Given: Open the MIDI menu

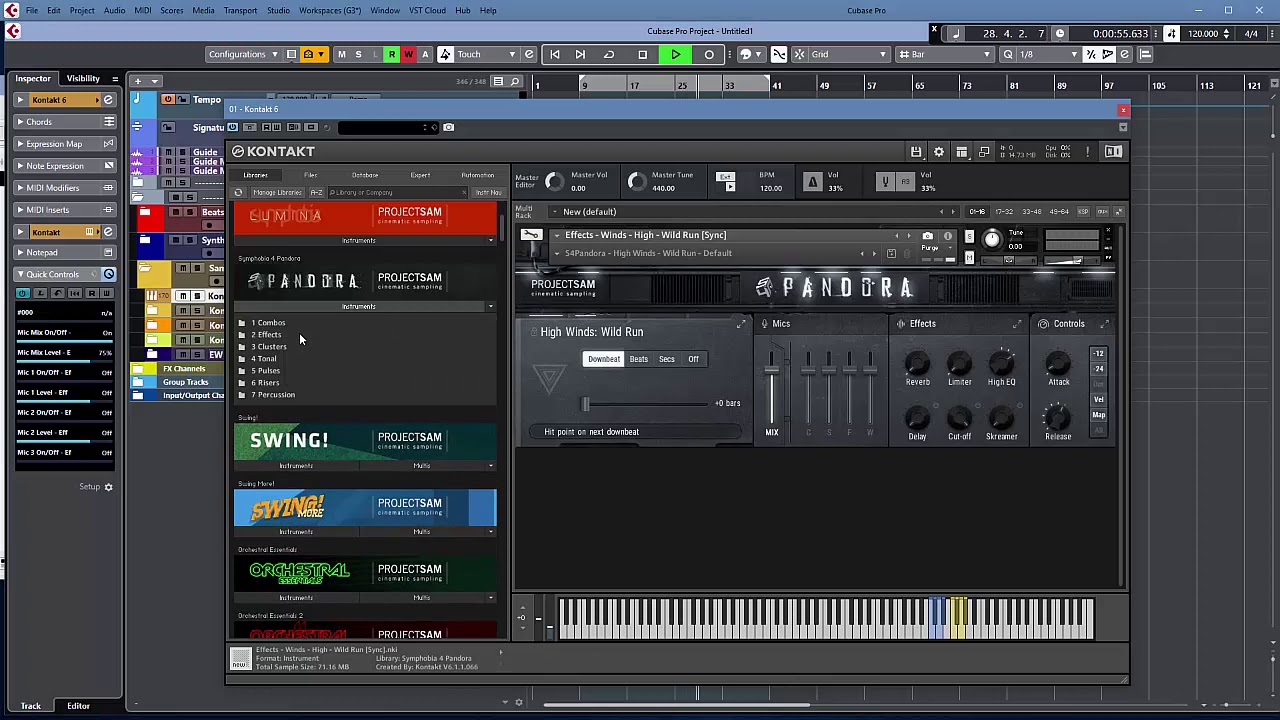Looking at the screenshot, I should point(143,10).
